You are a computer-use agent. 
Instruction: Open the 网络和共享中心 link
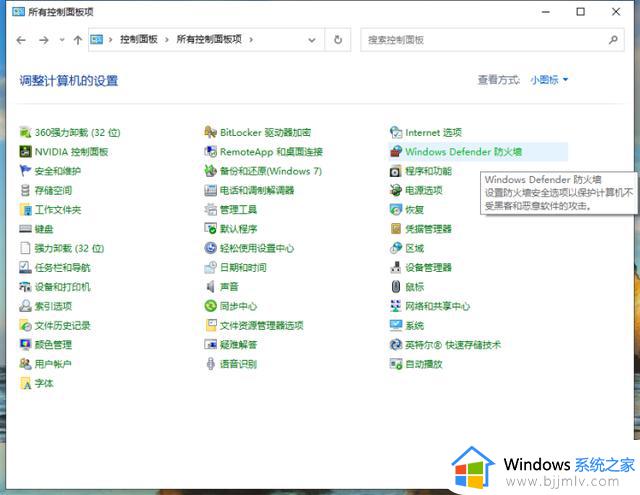(x=438, y=306)
